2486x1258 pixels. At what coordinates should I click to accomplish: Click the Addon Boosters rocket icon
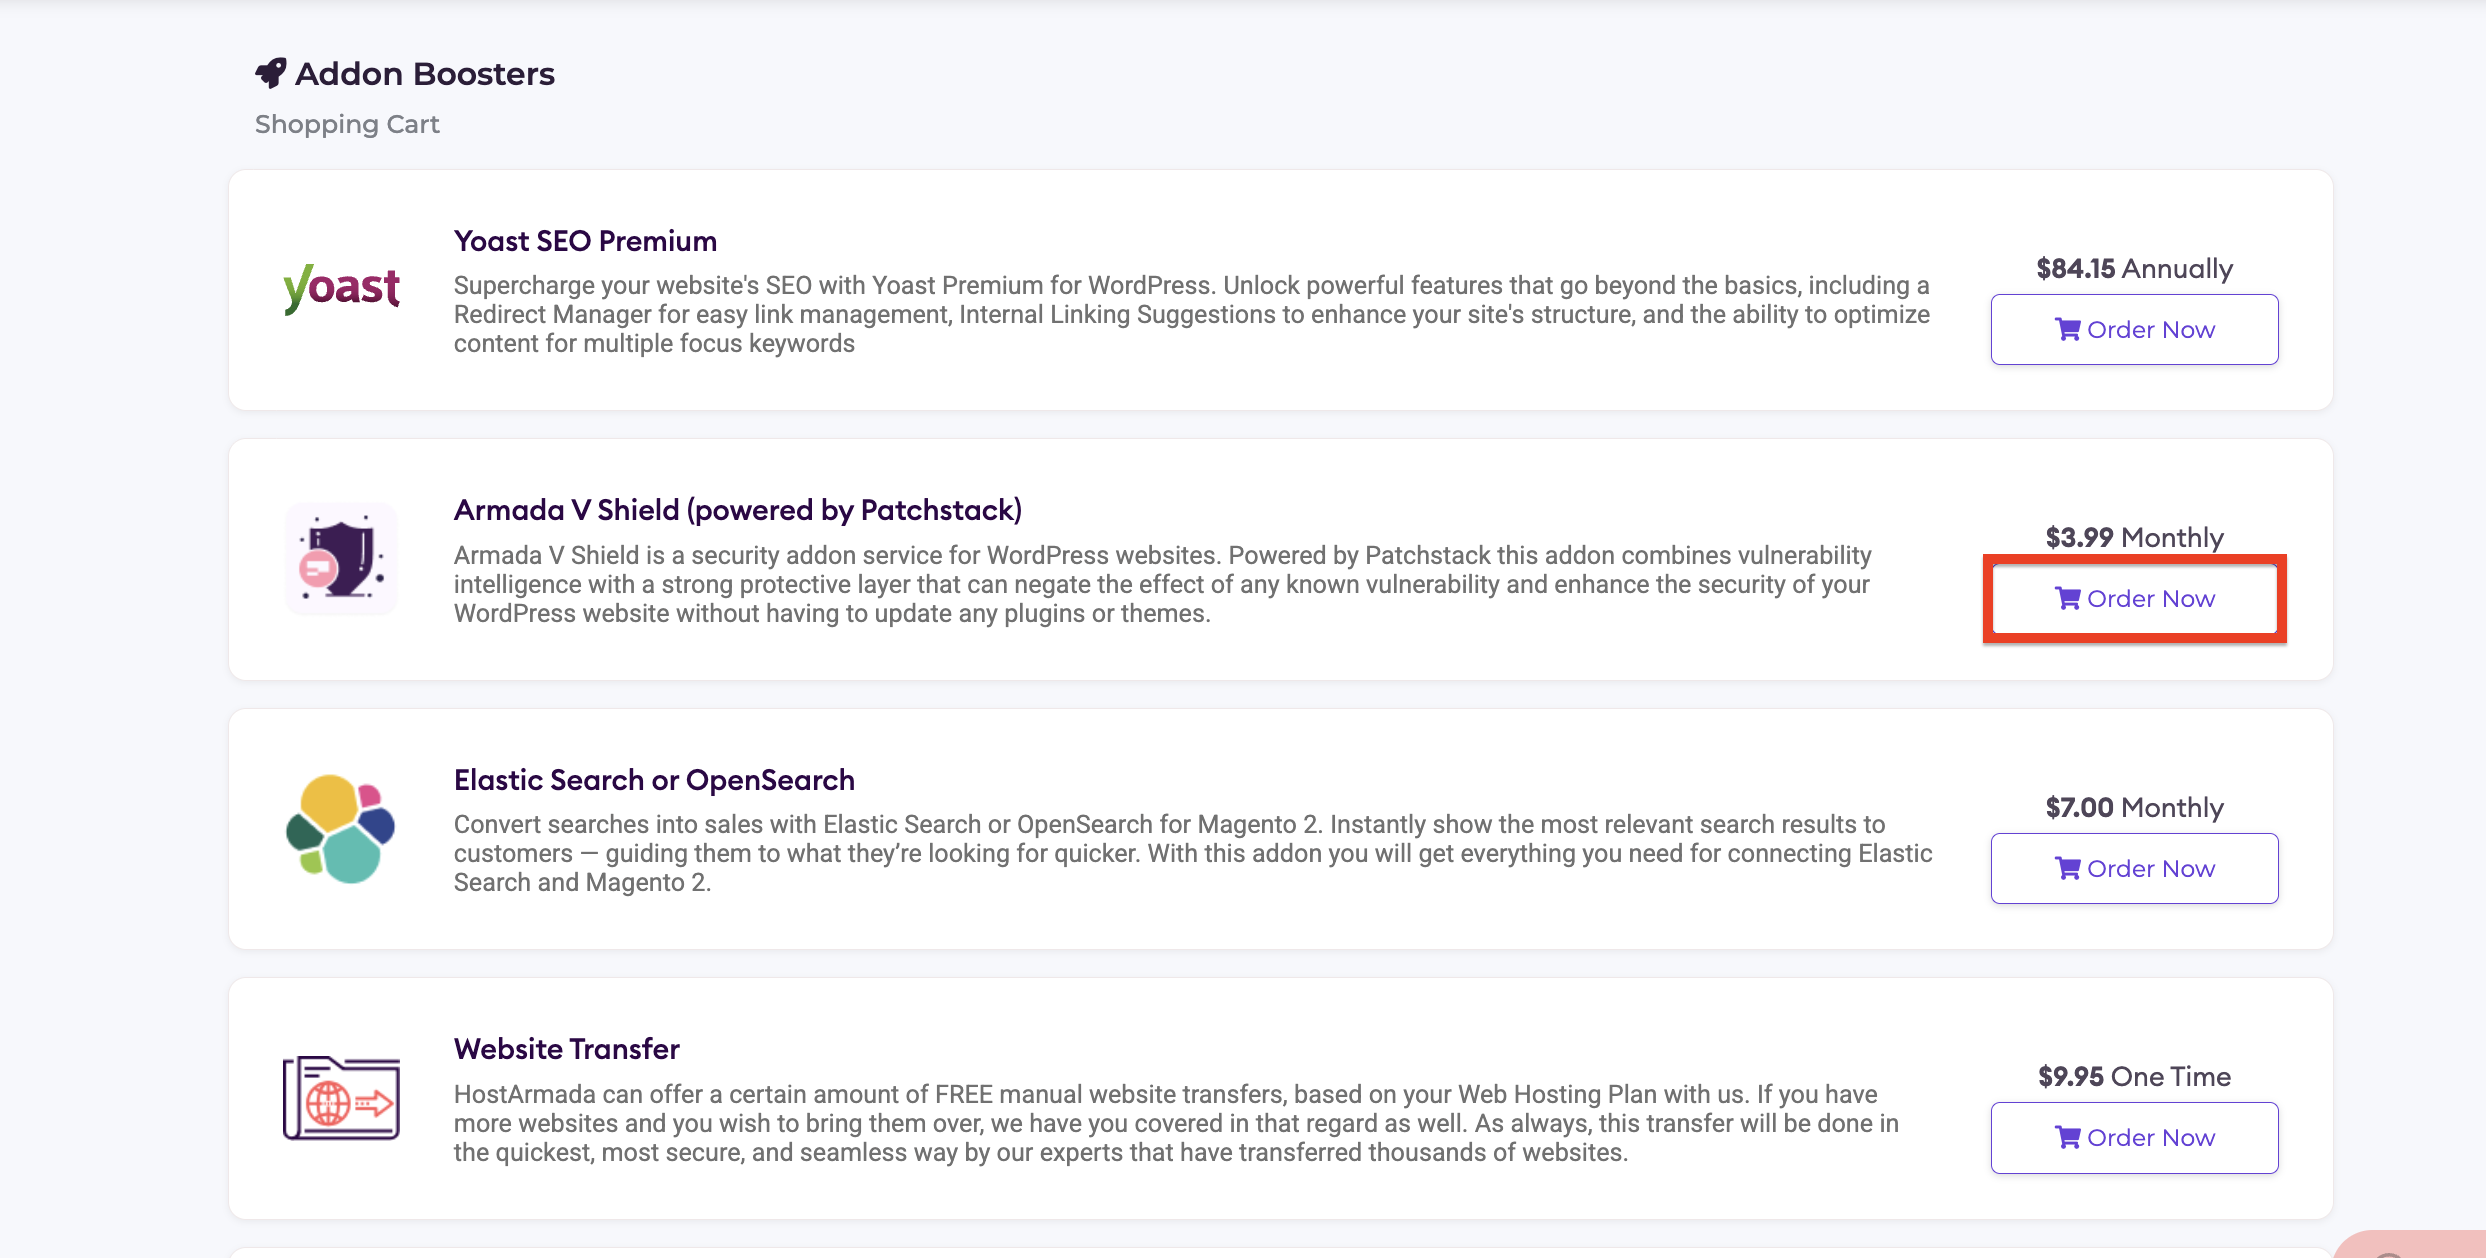[x=271, y=73]
